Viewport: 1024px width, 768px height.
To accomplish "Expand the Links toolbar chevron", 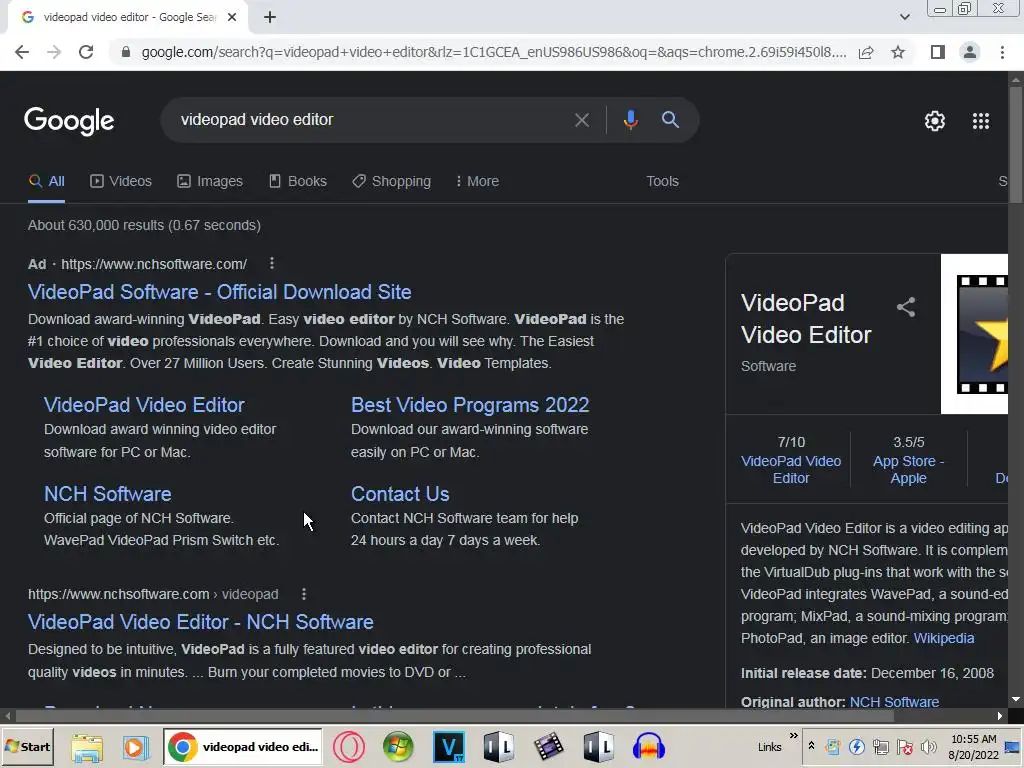I will tap(793, 736).
